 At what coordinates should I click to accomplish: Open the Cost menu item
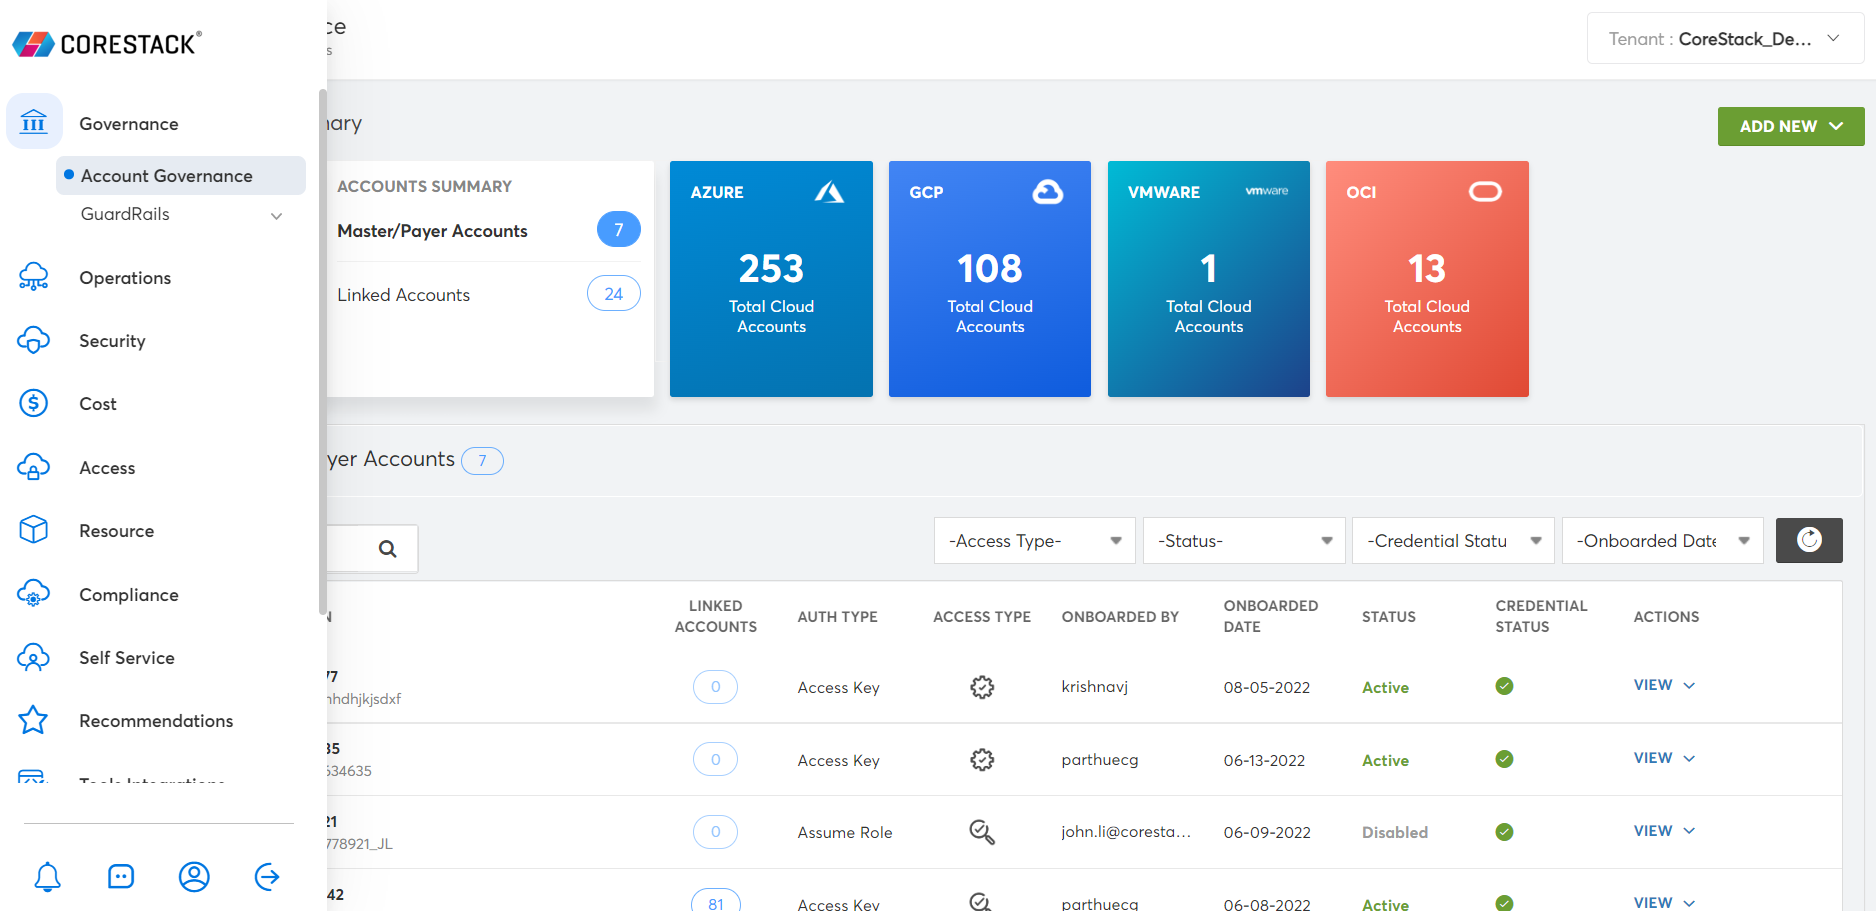coord(98,404)
